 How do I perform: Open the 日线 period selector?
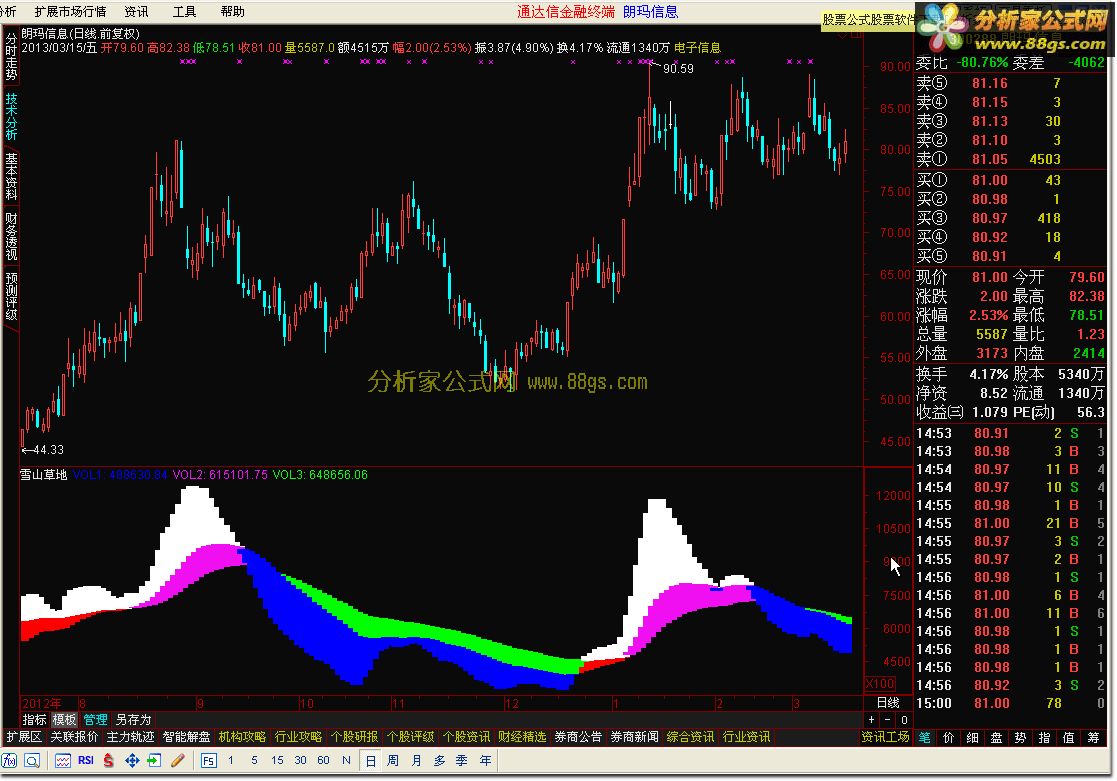(x=888, y=703)
